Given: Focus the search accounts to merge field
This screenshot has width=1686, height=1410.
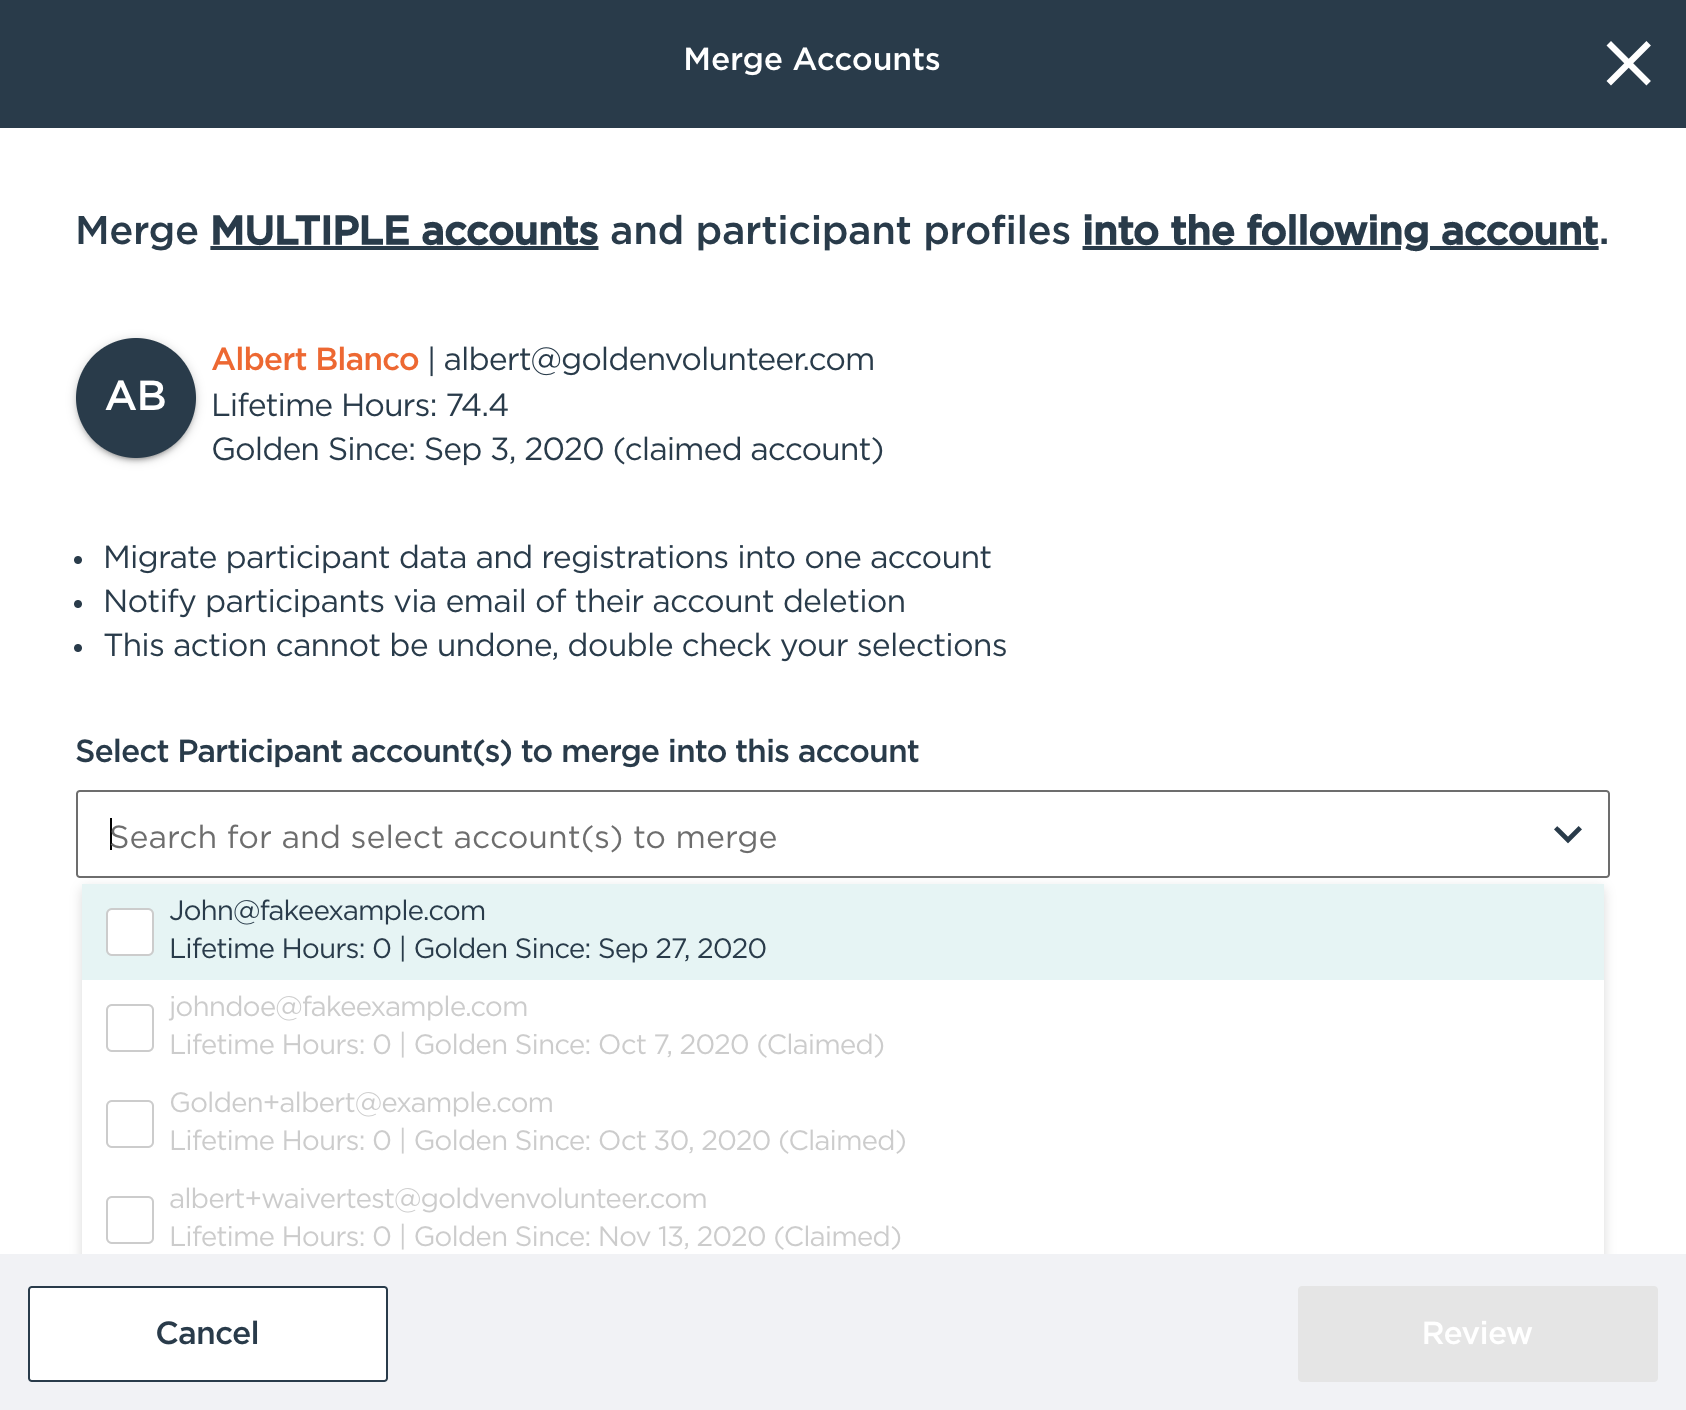Looking at the screenshot, I should 800,835.
